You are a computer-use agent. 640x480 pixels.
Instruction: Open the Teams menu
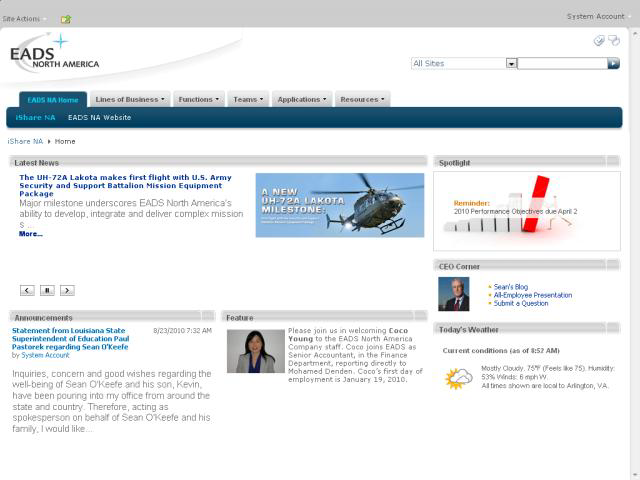point(248,99)
